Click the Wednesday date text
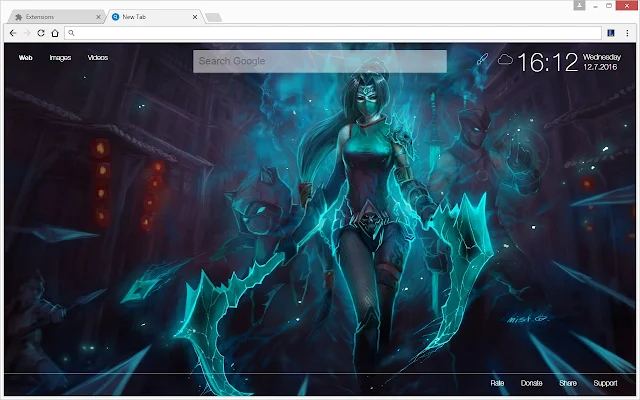Screen dimensions: 640x400 (602, 57)
